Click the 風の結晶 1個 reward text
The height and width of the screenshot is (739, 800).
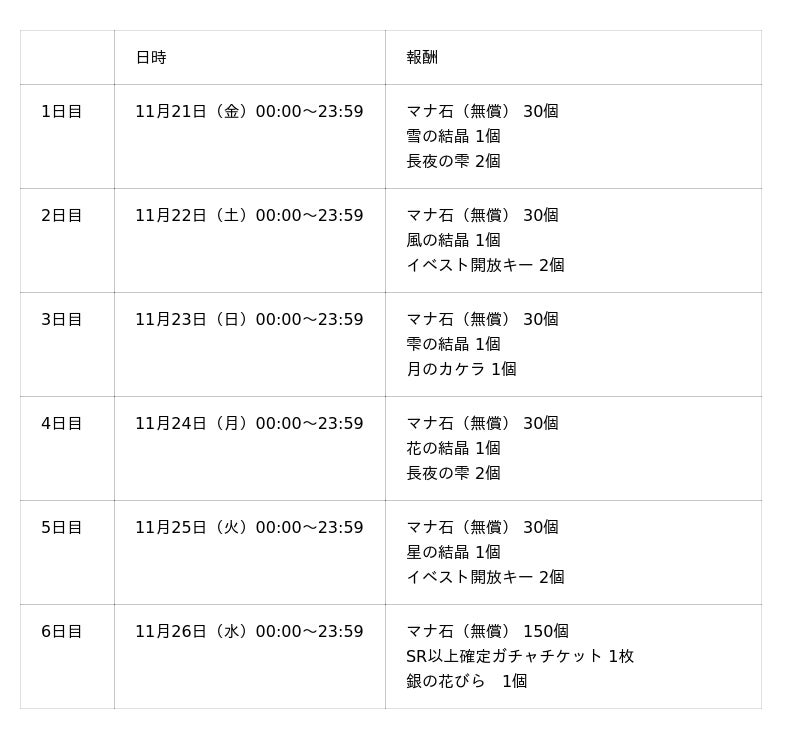tap(453, 241)
